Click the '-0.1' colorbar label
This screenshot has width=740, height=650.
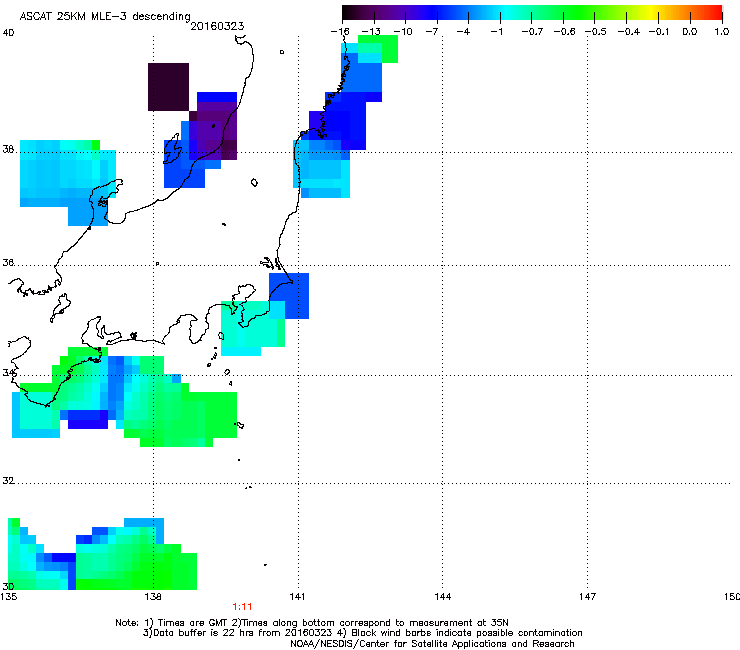659,32
